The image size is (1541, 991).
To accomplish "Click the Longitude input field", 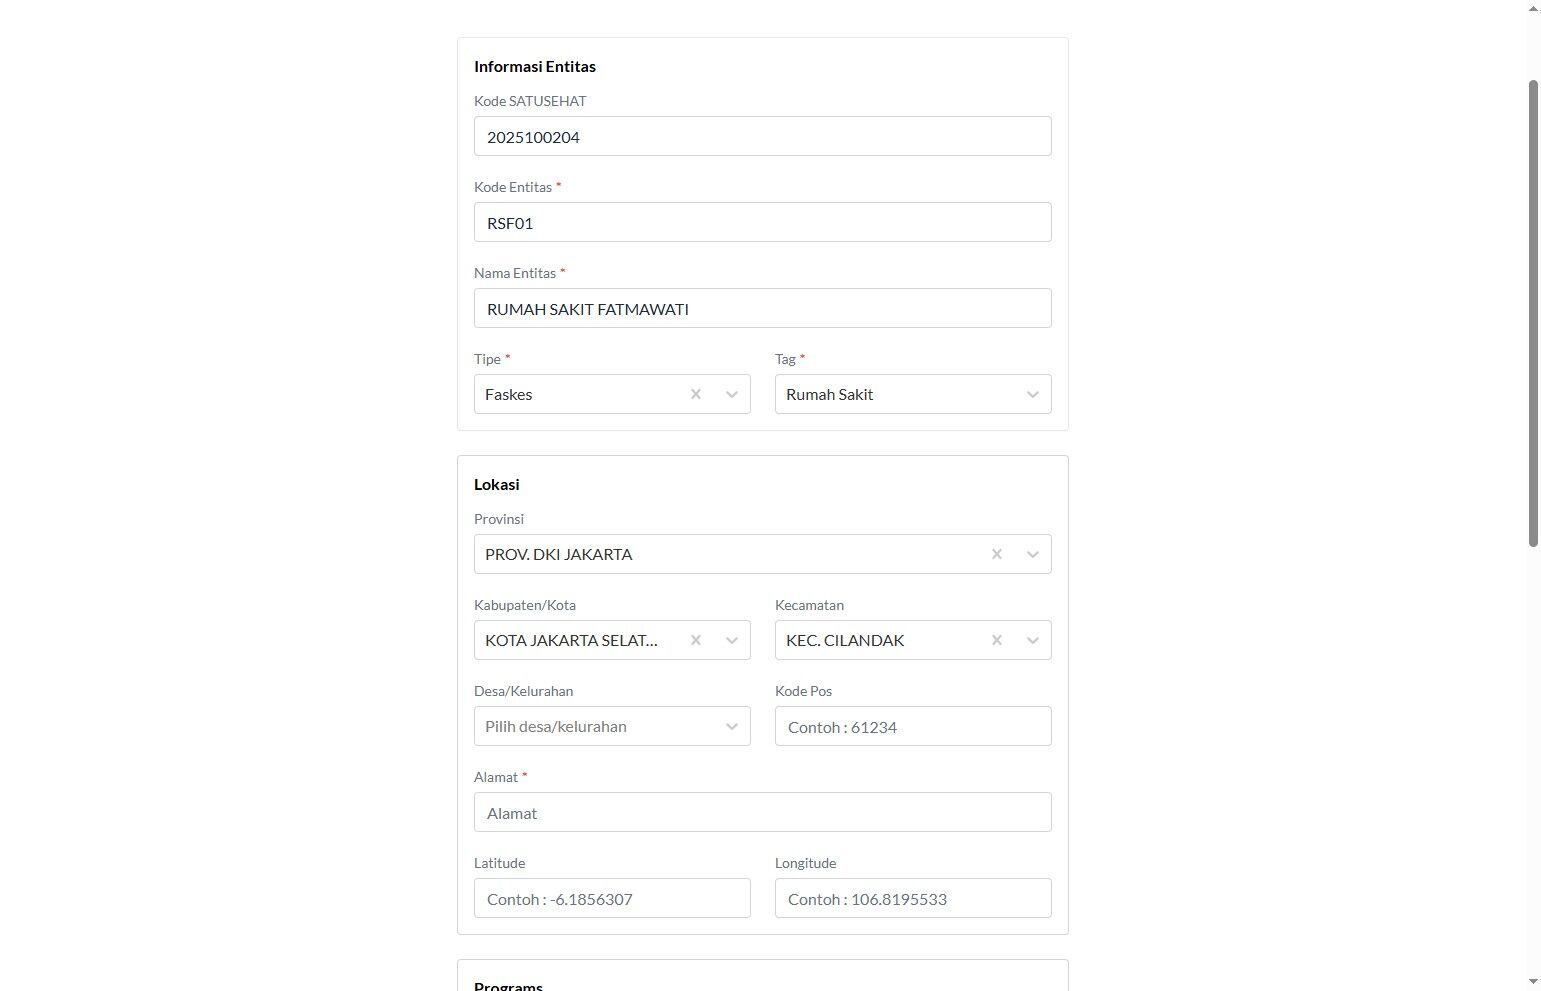I will click(913, 898).
